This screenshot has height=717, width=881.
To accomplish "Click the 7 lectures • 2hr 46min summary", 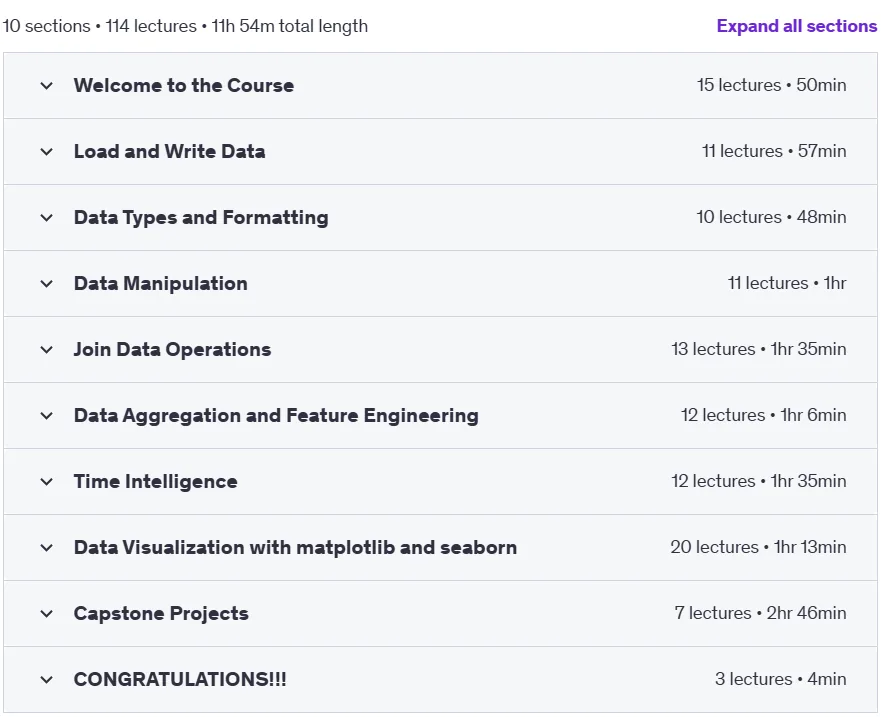I will point(760,612).
